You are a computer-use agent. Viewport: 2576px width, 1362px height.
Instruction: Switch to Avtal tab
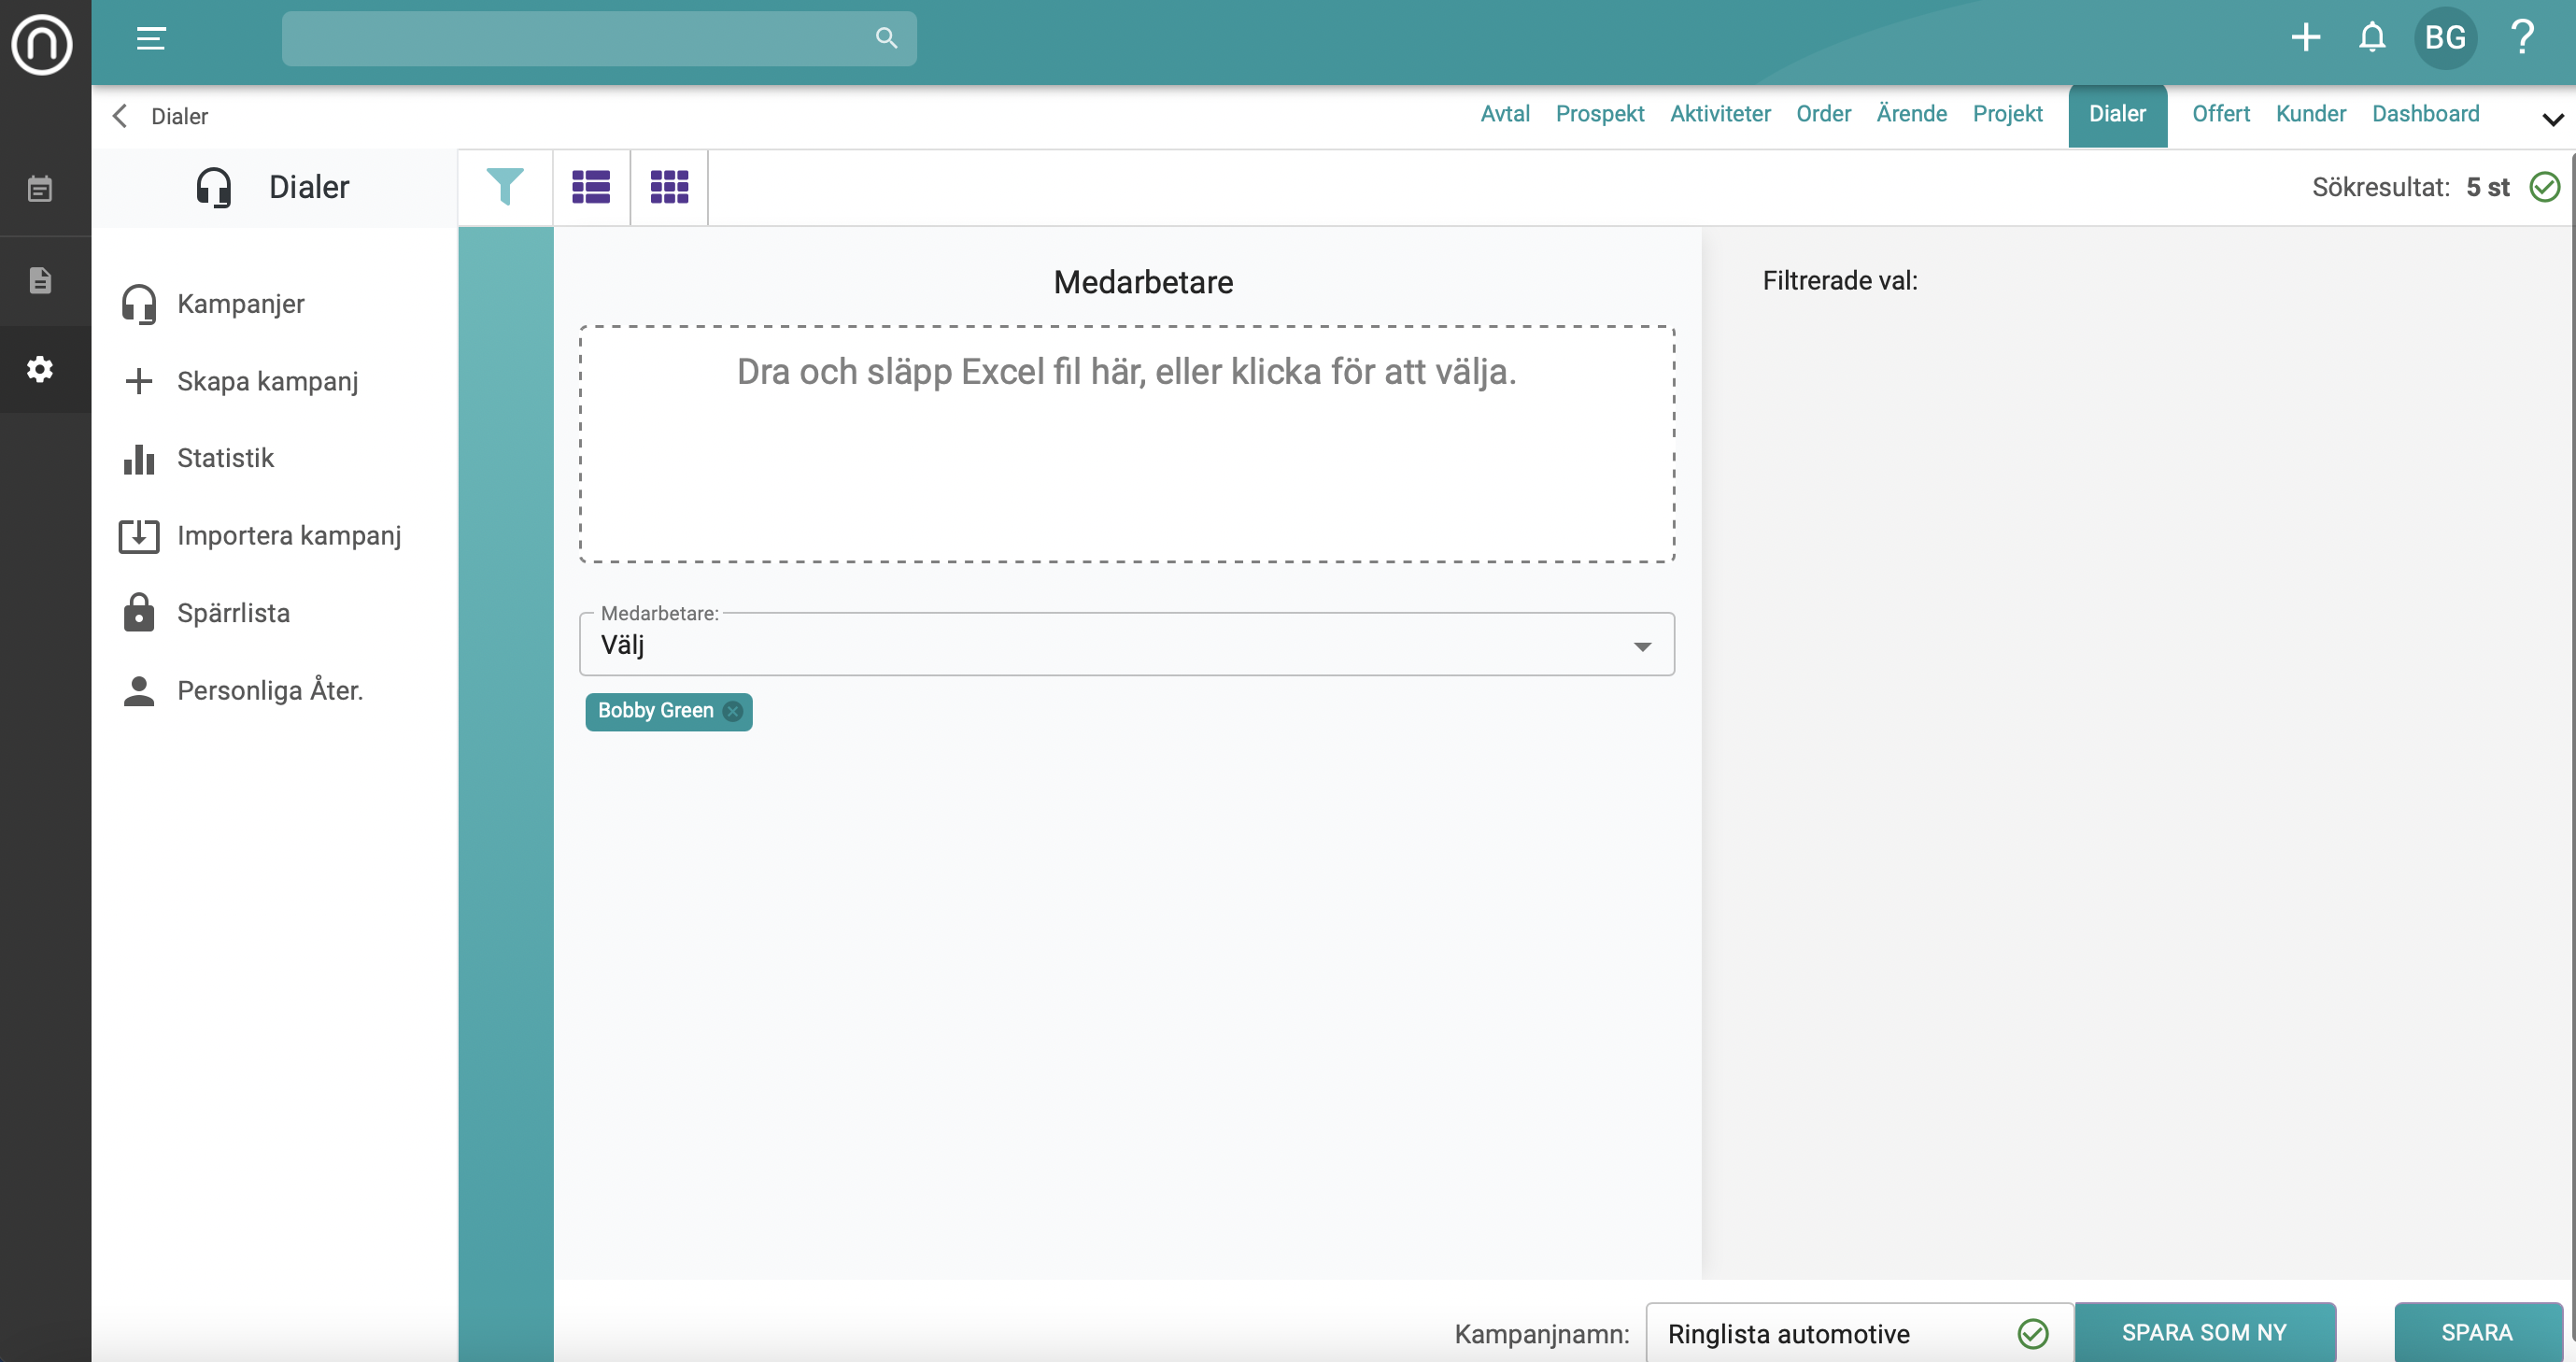[x=1505, y=114]
